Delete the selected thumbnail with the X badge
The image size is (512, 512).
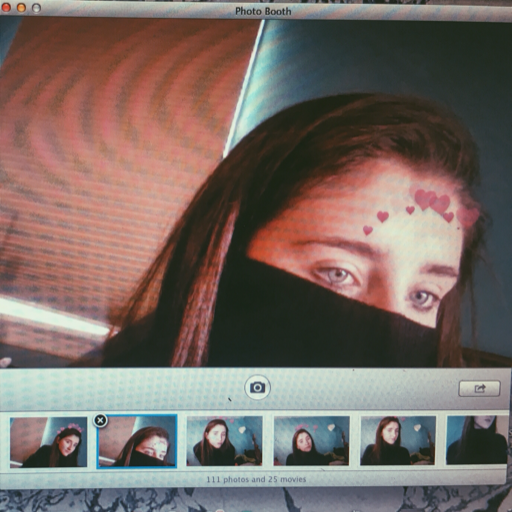point(100,420)
